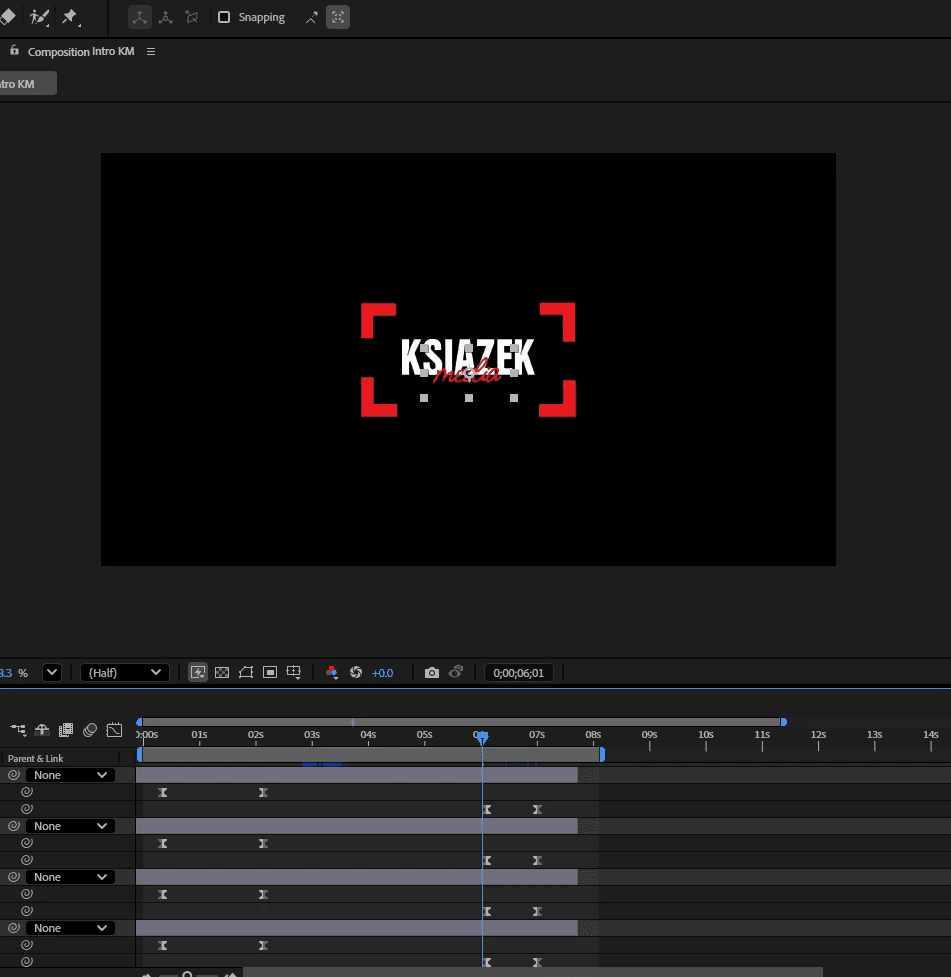The height and width of the screenshot is (977, 951).
Task: Show channel and color management settings
Action: 332,672
